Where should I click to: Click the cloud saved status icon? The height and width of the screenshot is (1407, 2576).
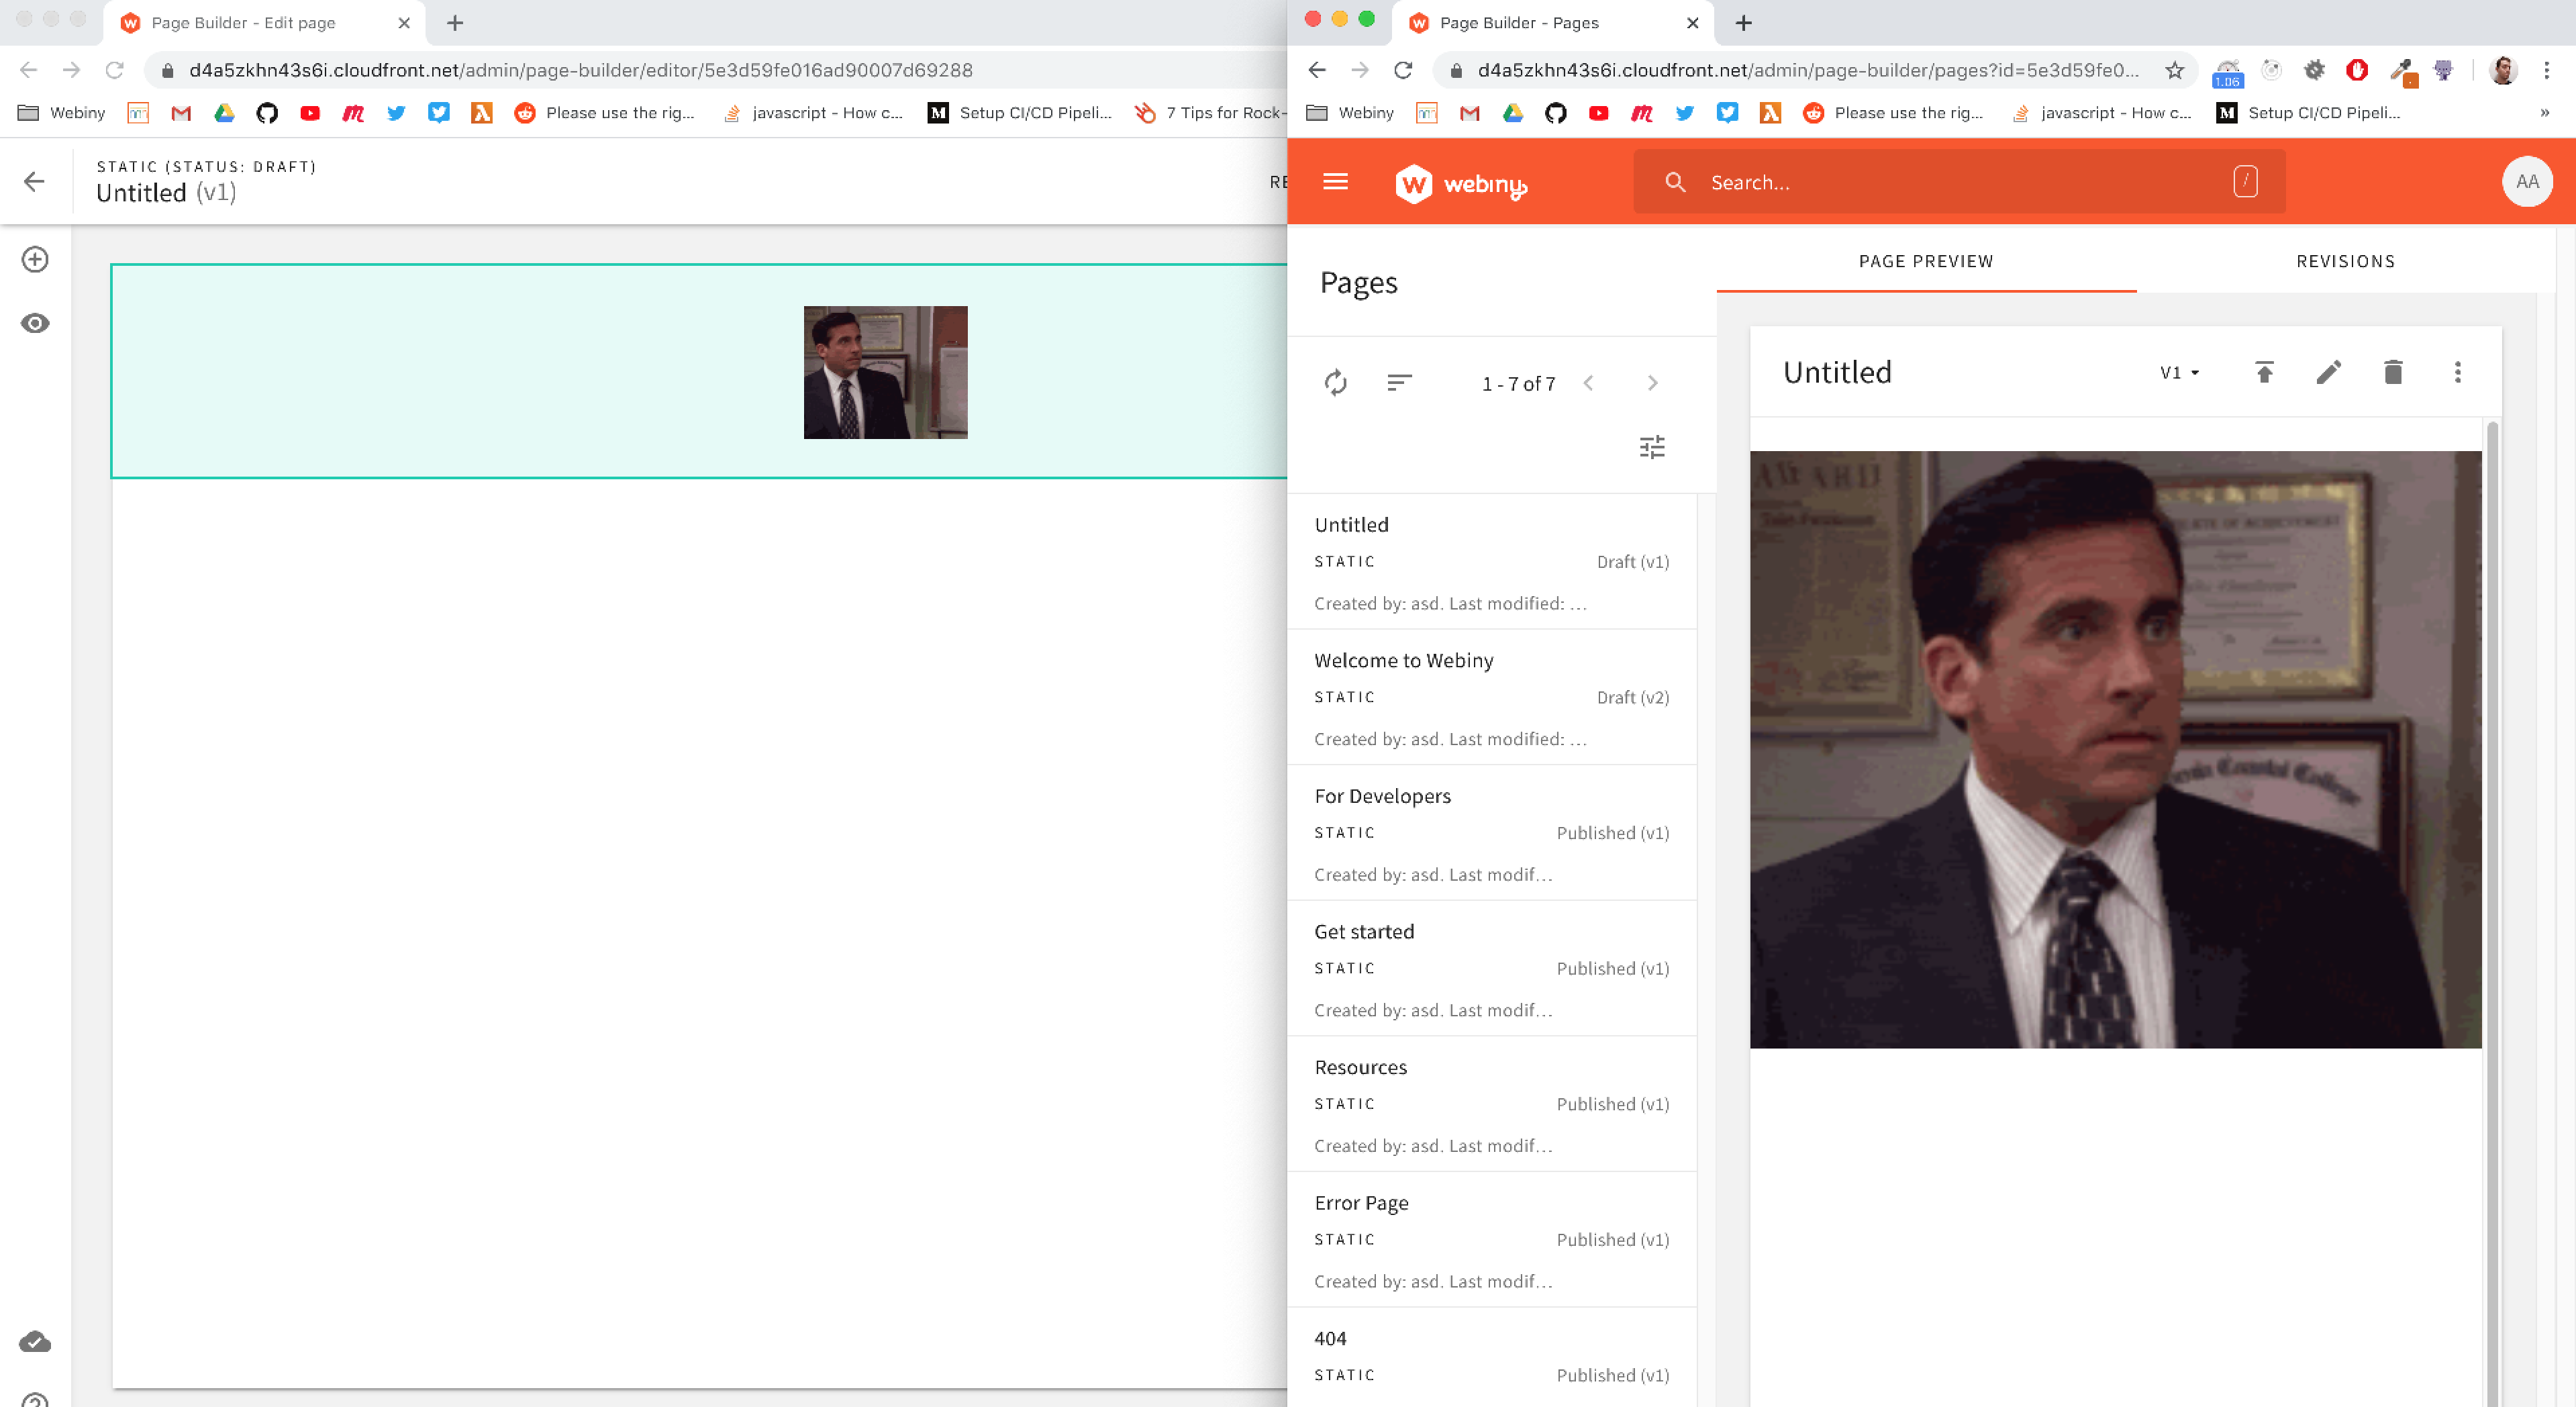point(35,1341)
